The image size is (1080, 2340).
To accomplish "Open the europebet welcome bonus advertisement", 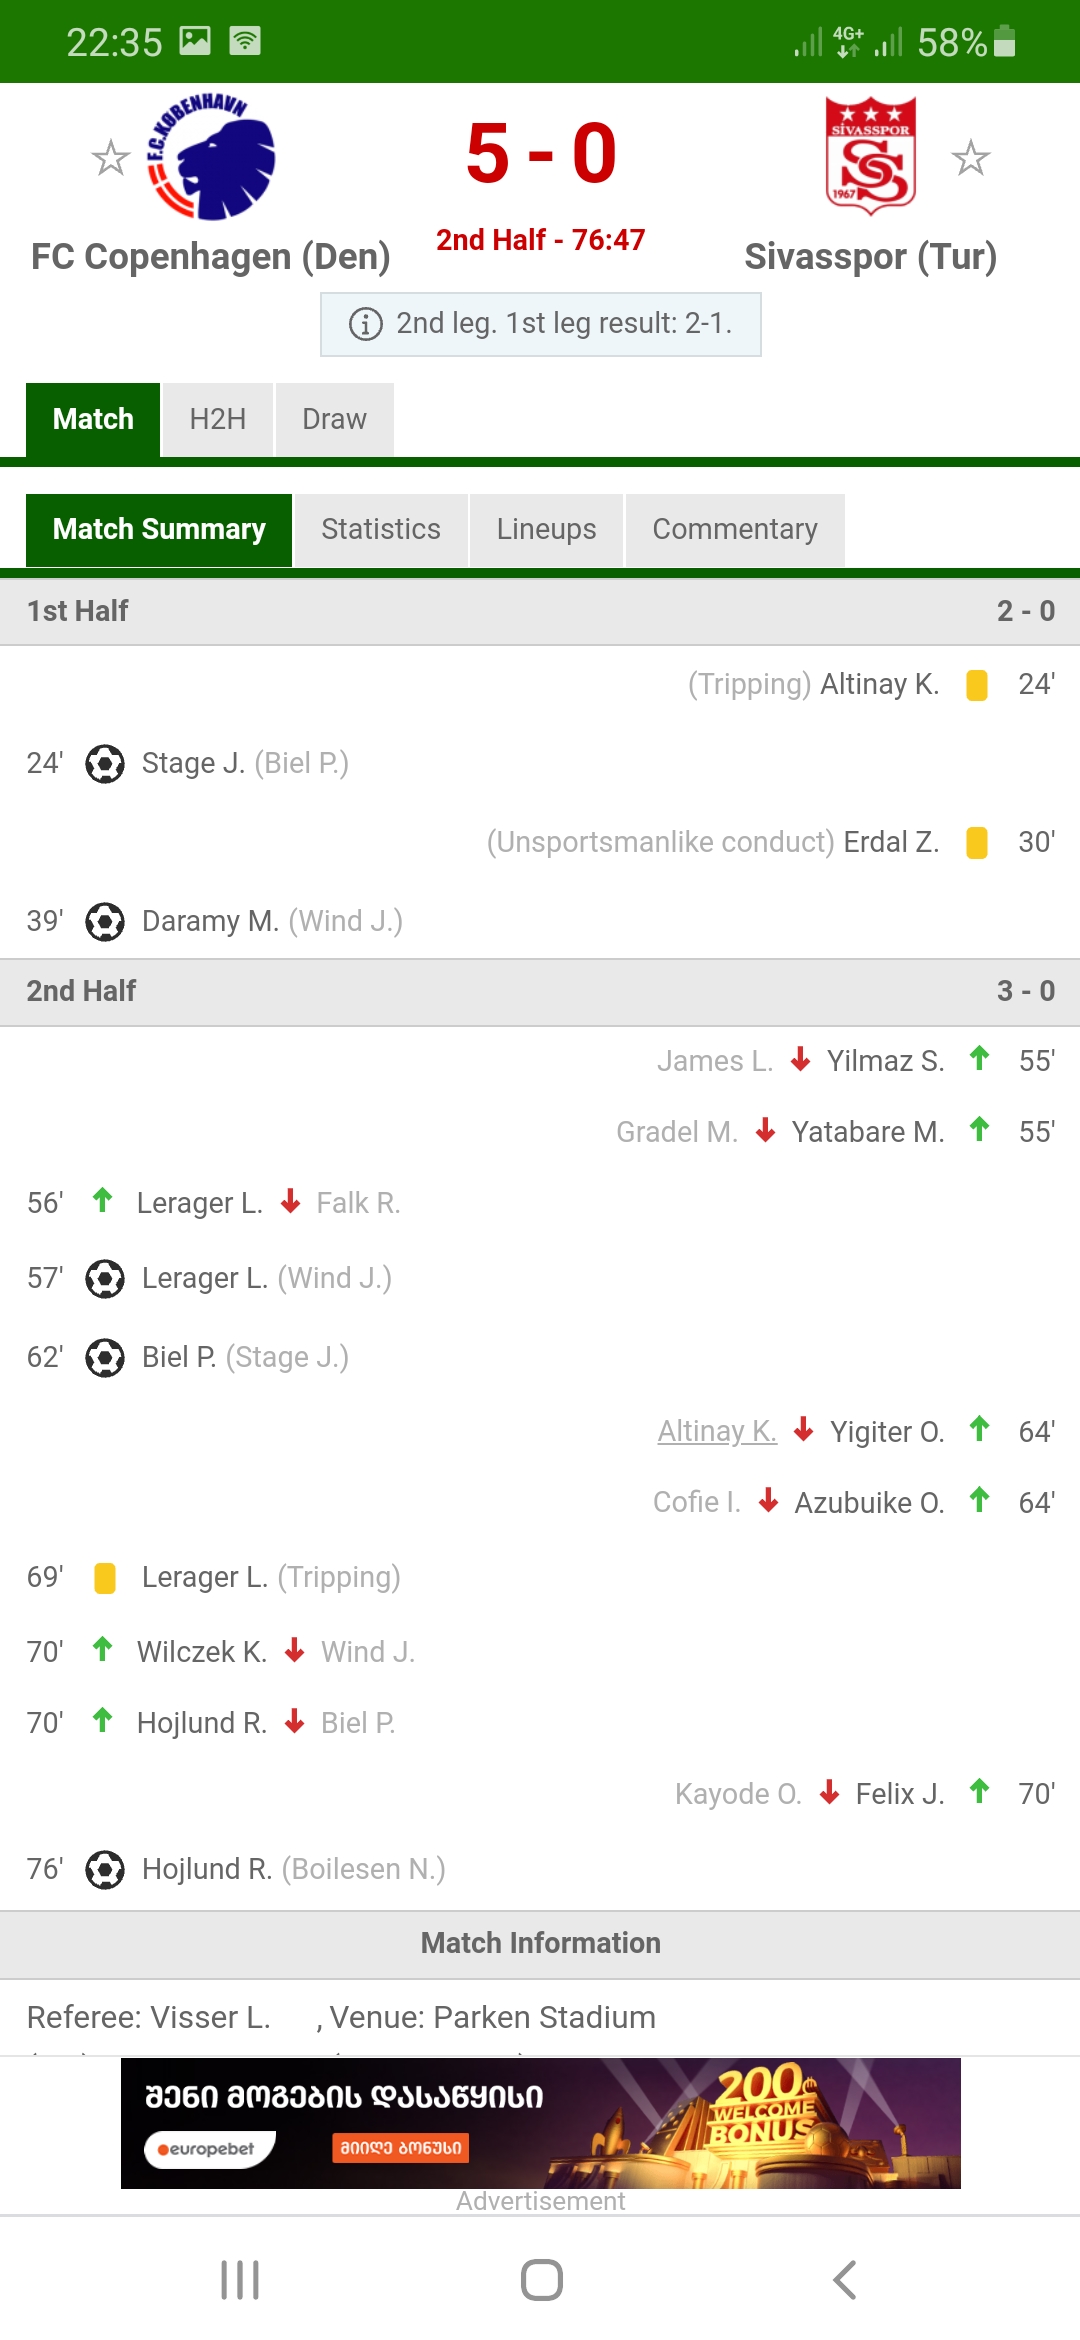I will (540, 2123).
